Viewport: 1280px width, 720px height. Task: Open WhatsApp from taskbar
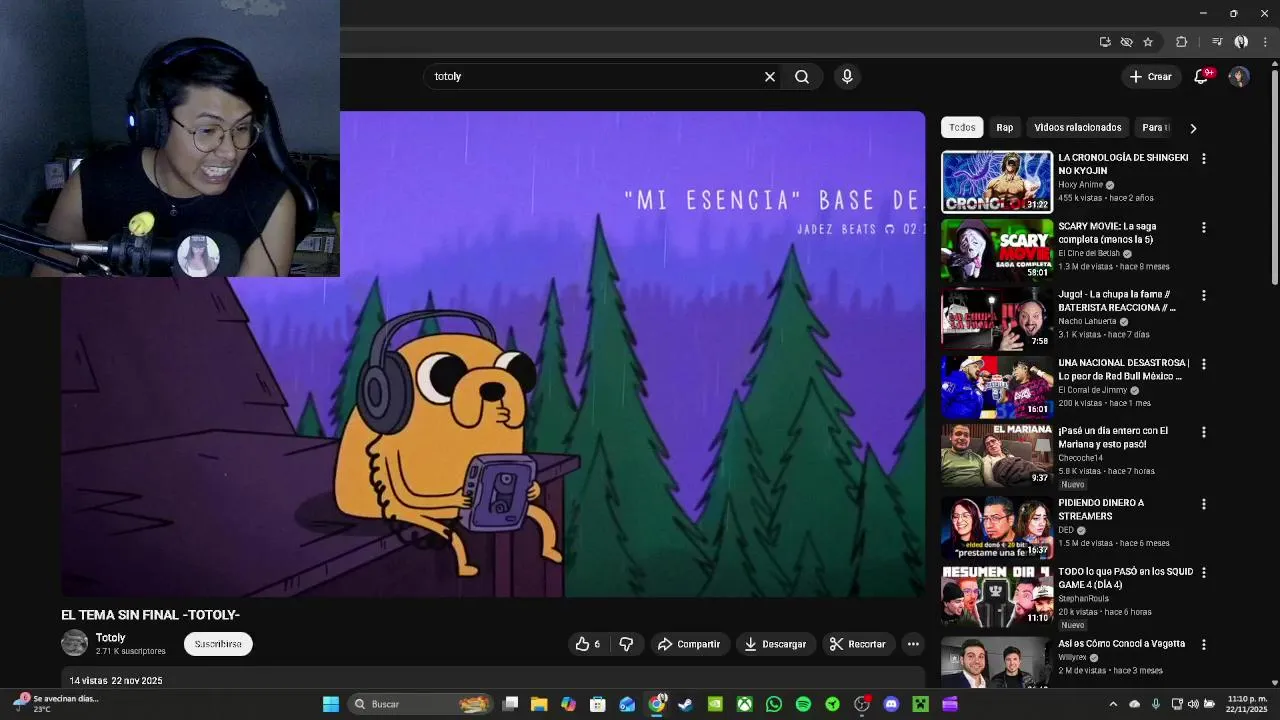click(773, 704)
